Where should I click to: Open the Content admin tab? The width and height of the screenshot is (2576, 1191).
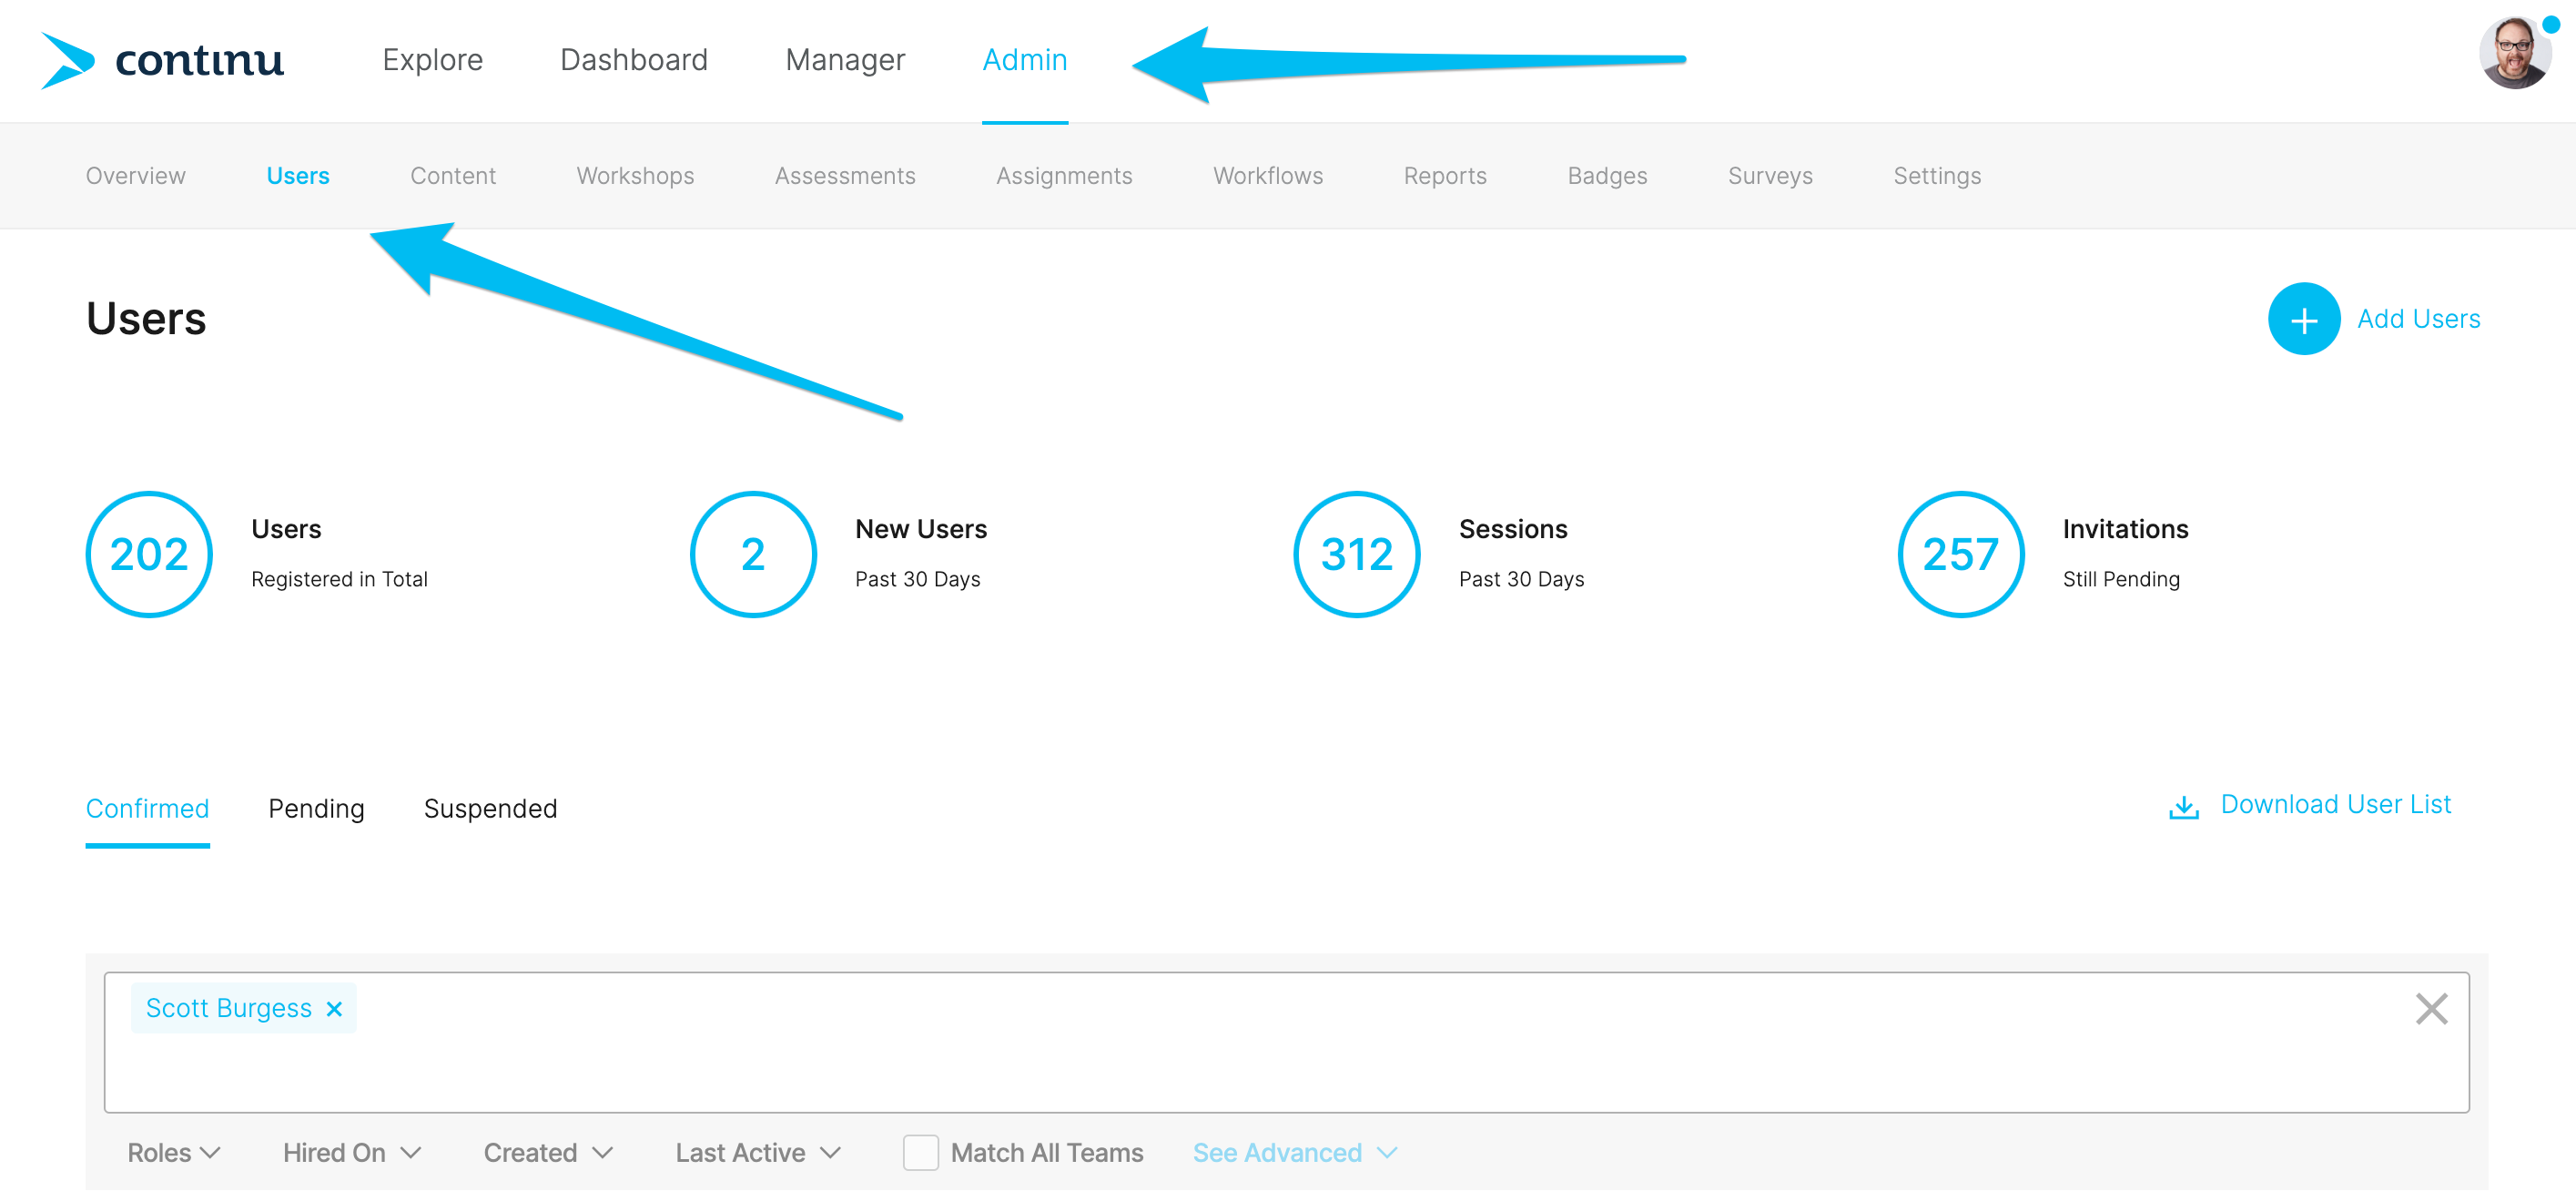(453, 176)
